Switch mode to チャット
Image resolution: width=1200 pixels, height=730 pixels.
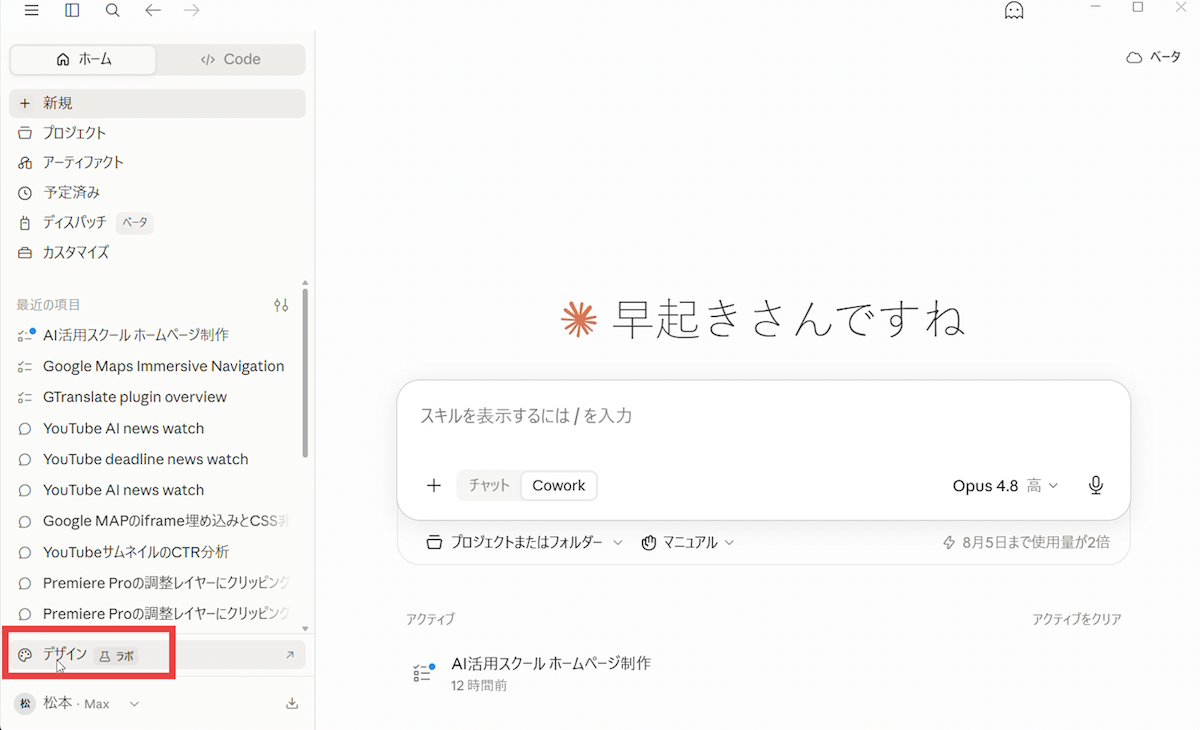(490, 486)
